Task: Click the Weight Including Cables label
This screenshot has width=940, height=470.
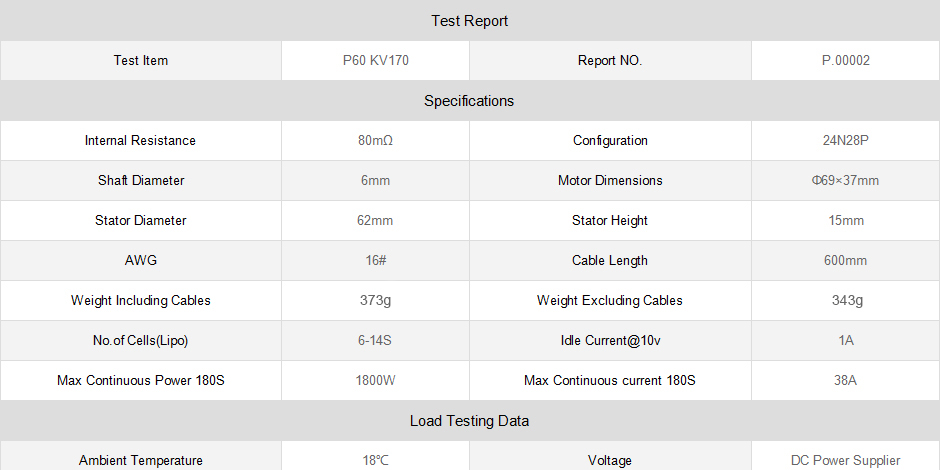Action: coord(141,301)
